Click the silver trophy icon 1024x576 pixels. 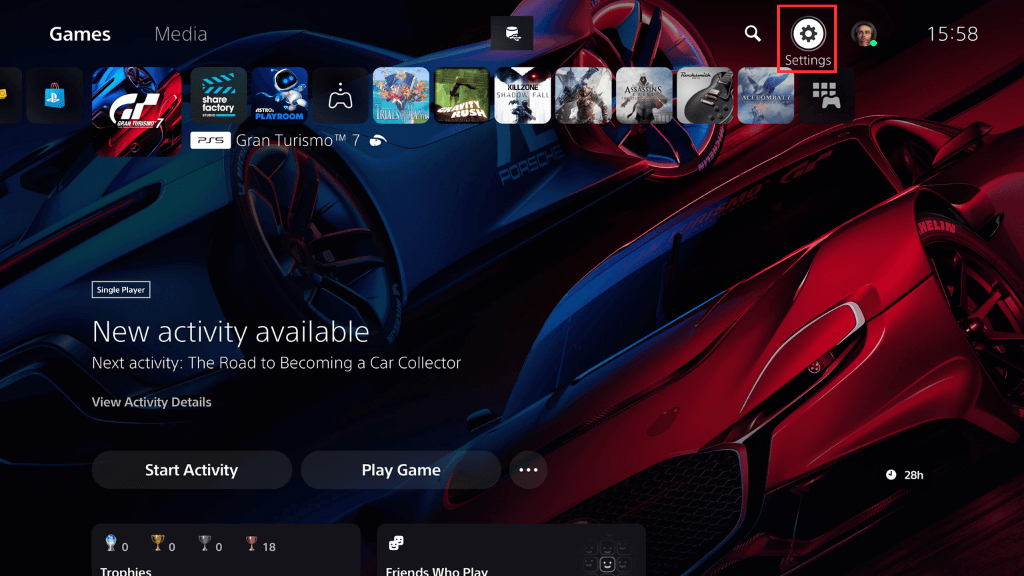[x=204, y=543]
